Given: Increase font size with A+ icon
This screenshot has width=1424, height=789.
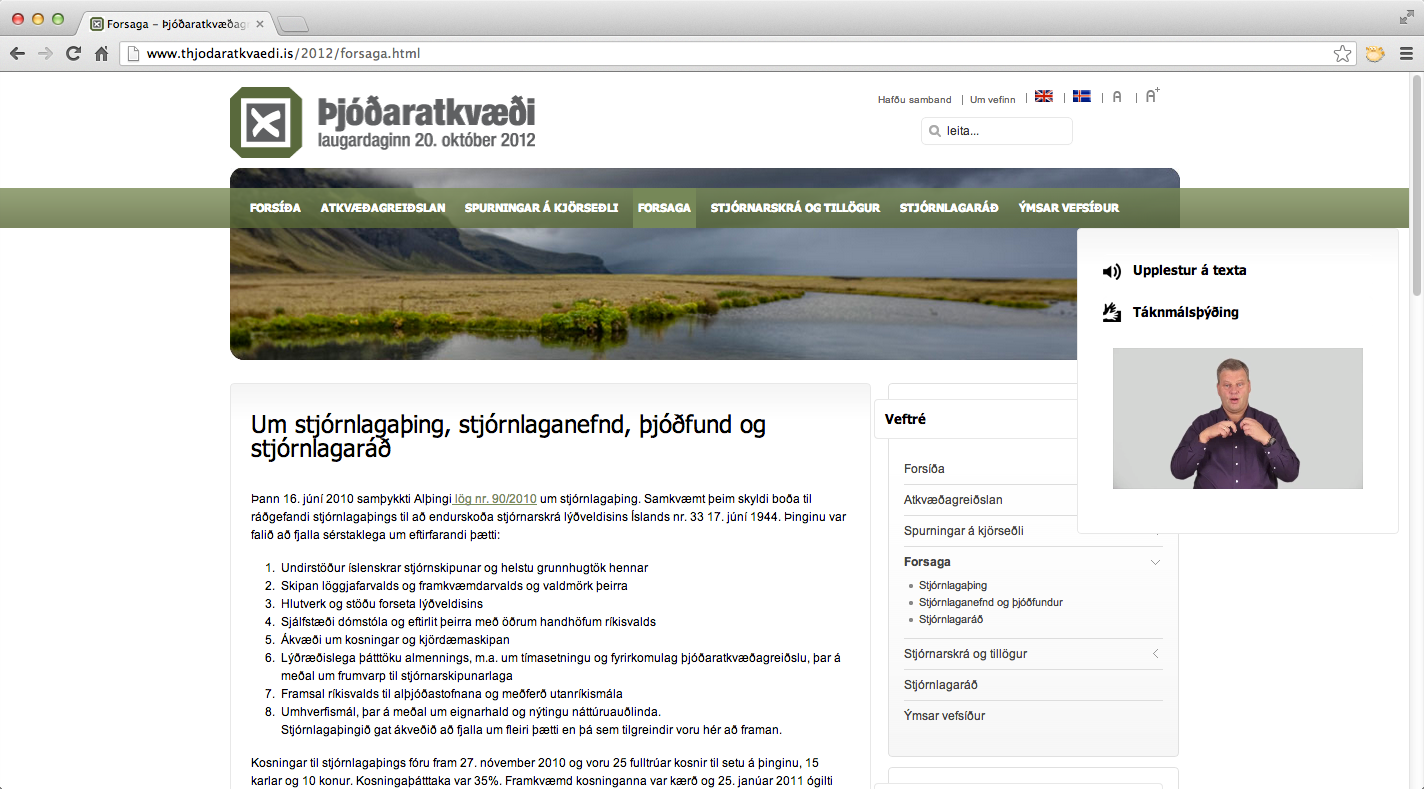Looking at the screenshot, I should coord(1152,96).
